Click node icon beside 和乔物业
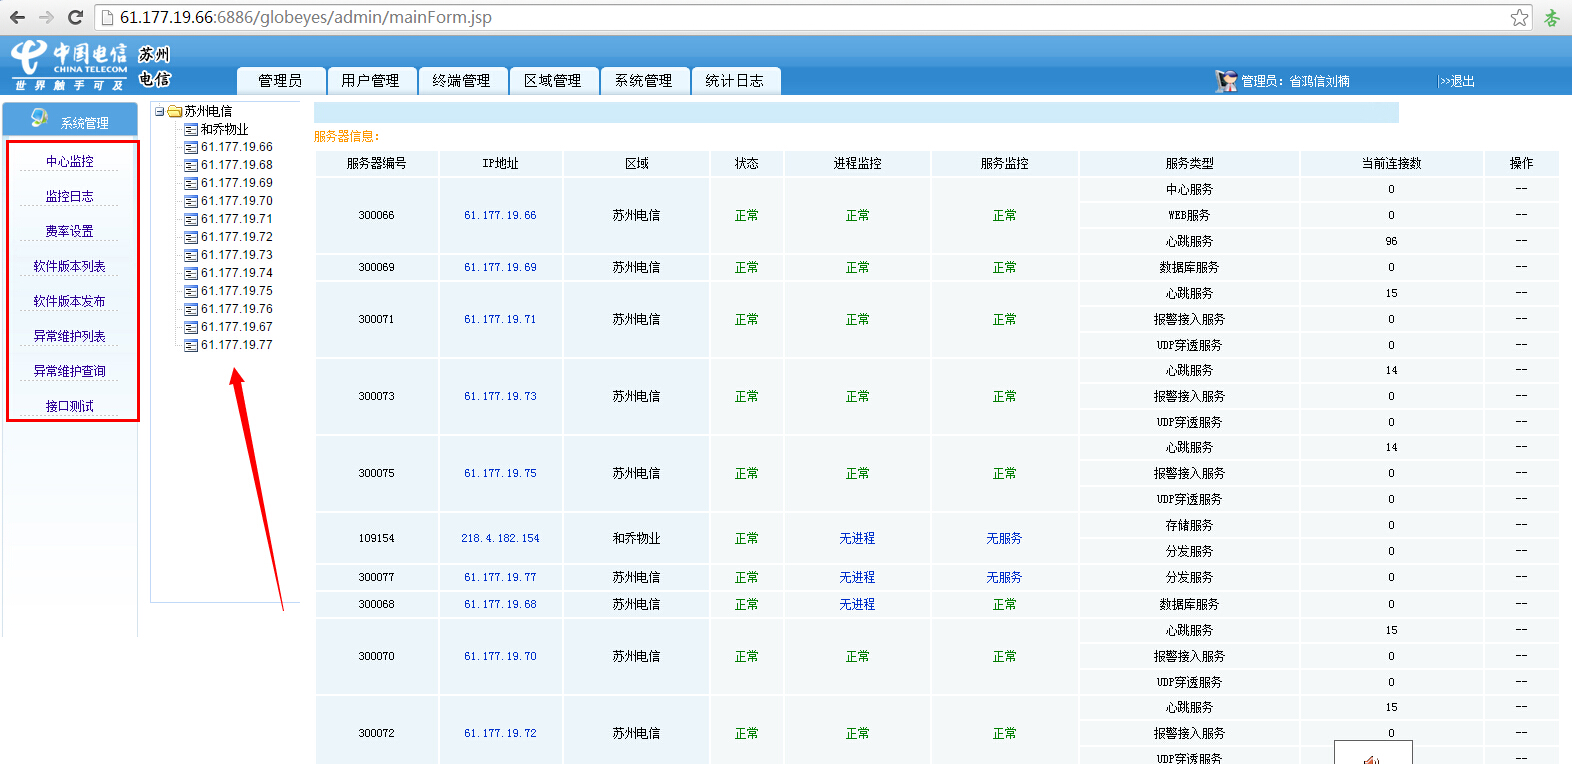The width and height of the screenshot is (1572, 764). pos(191,129)
